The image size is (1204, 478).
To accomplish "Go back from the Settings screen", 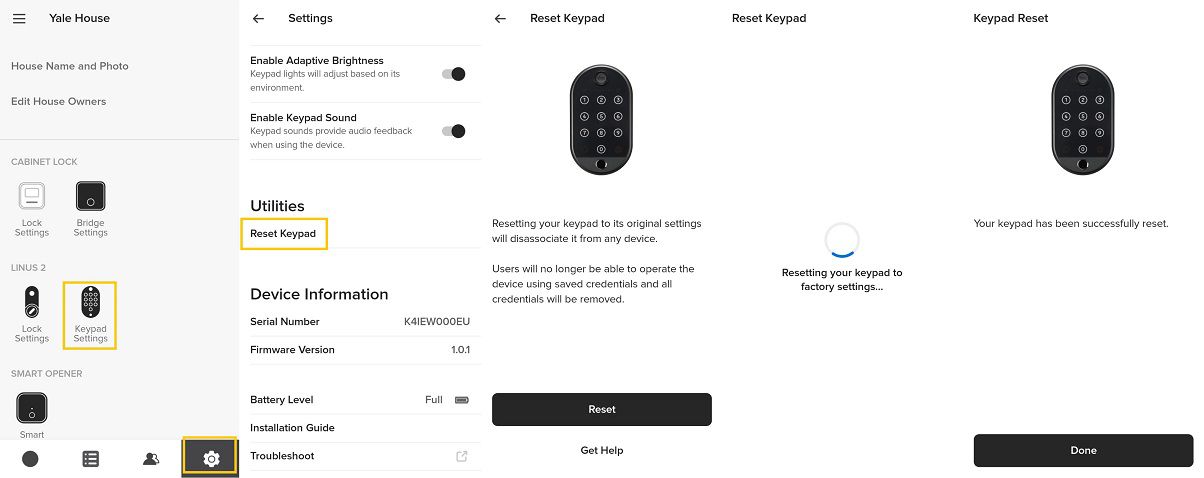I will 259,18.
